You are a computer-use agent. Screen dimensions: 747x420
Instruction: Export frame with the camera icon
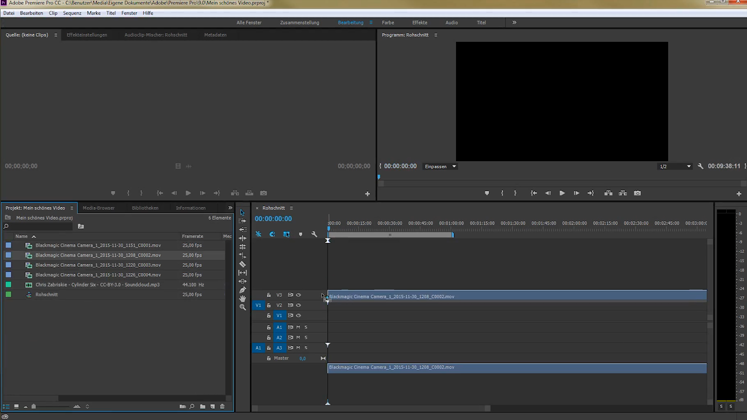tap(637, 193)
